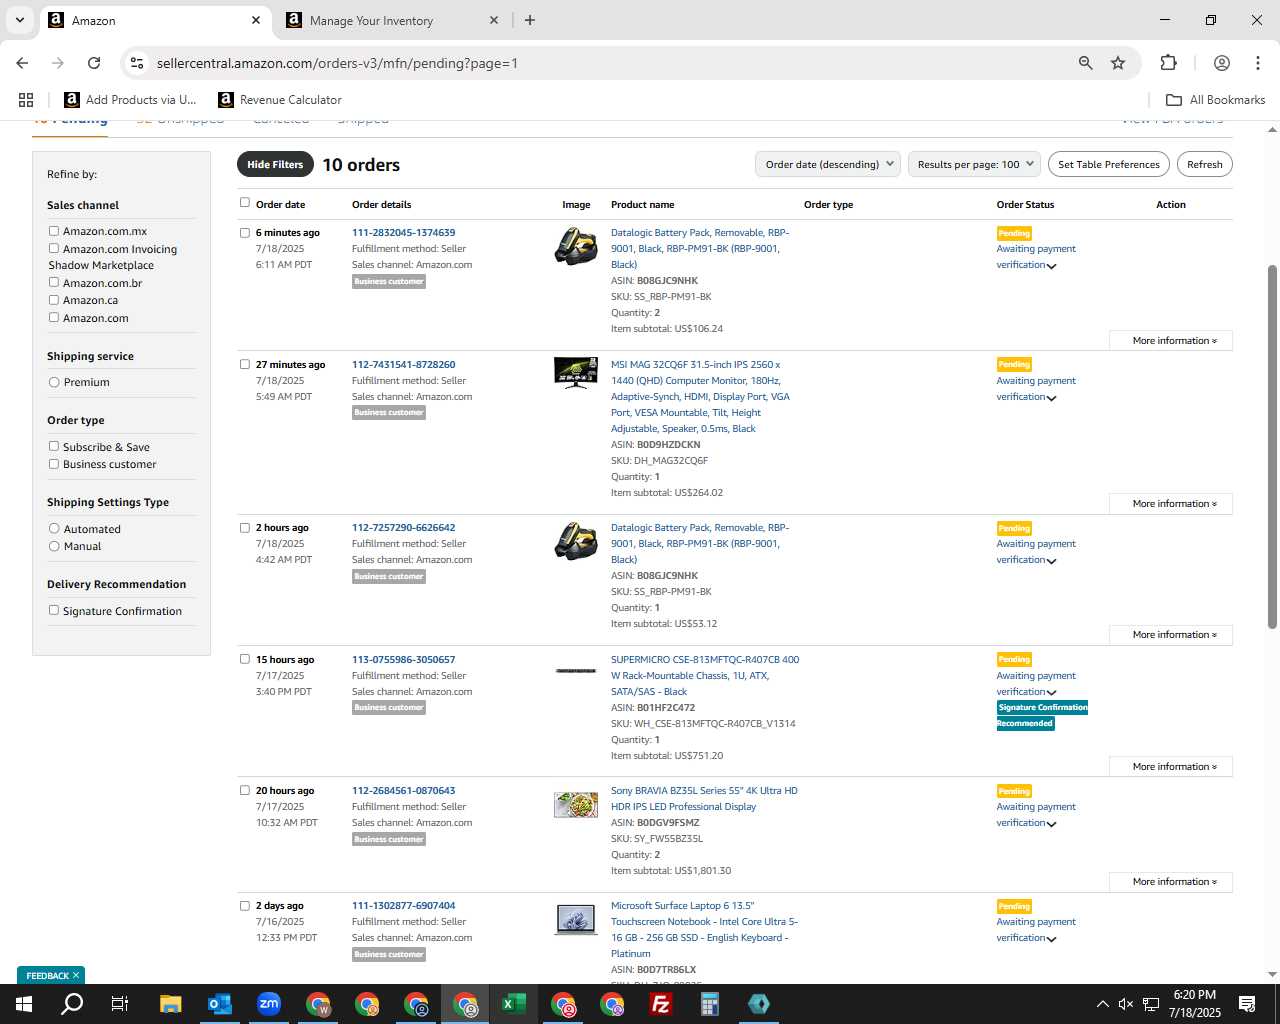Open a new browser tab
The width and height of the screenshot is (1280, 1024).
click(x=530, y=20)
